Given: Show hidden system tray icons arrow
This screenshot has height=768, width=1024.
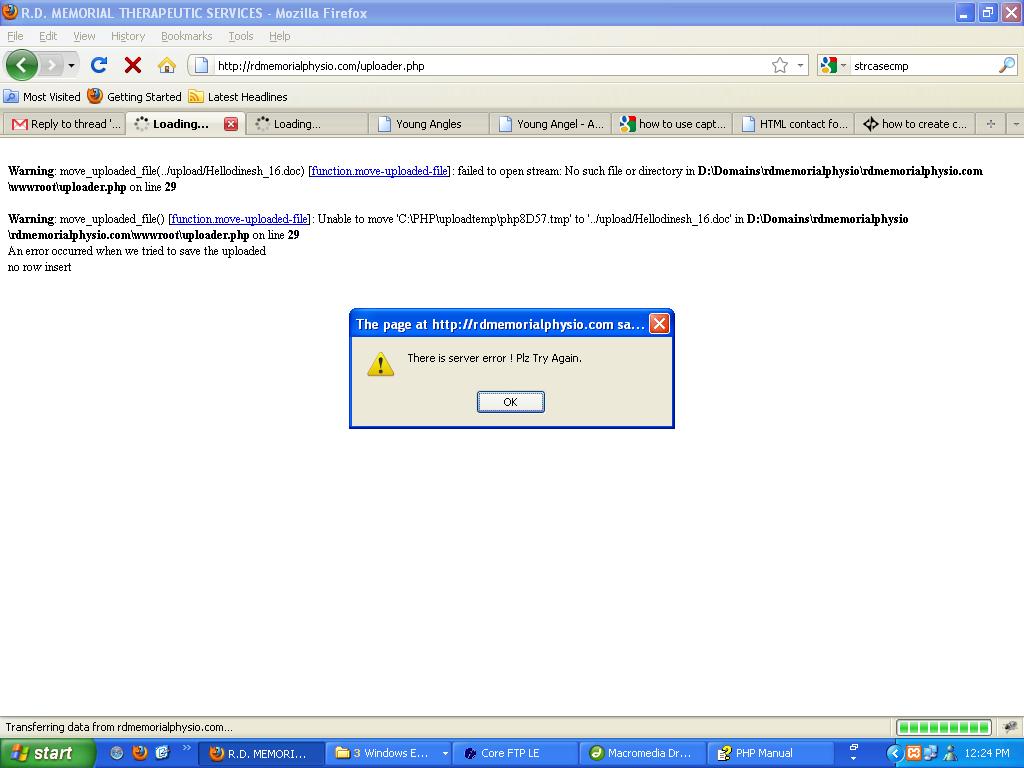Looking at the screenshot, I should (894, 754).
